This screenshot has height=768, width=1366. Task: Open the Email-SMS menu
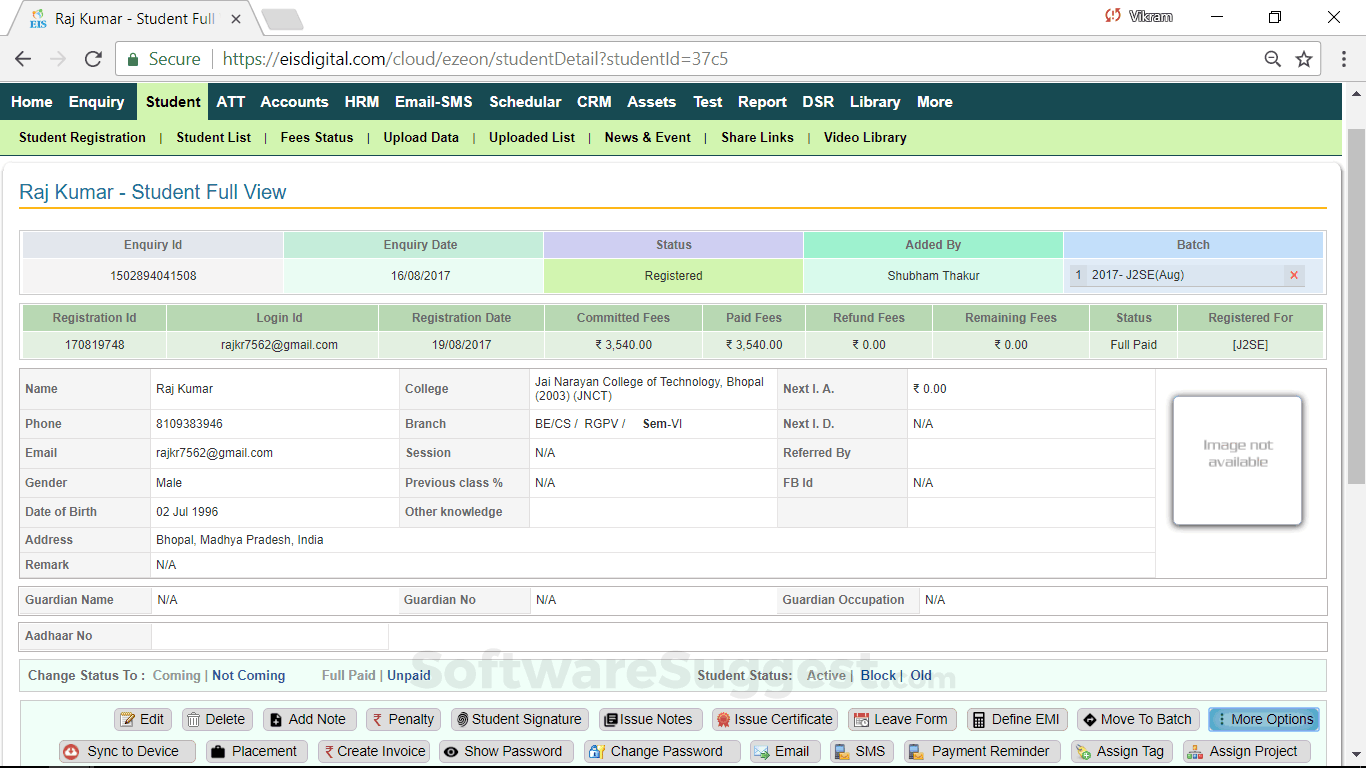click(x=434, y=102)
